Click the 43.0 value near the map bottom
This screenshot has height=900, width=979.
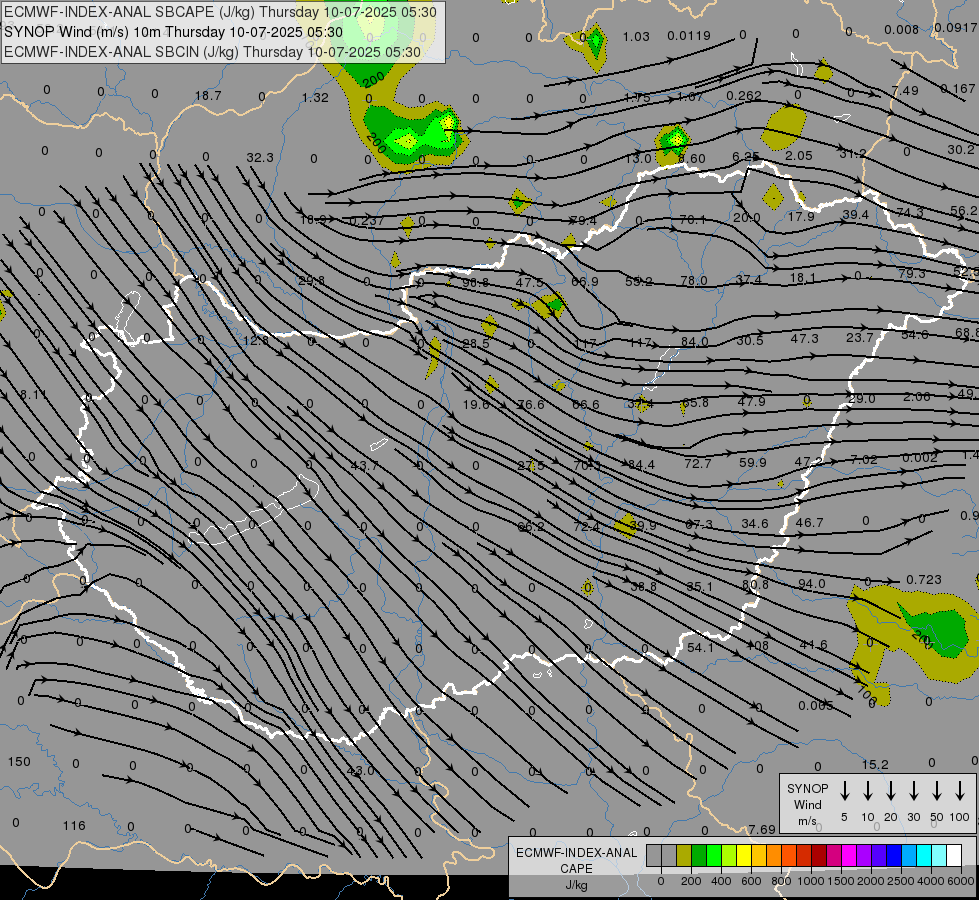click(360, 770)
